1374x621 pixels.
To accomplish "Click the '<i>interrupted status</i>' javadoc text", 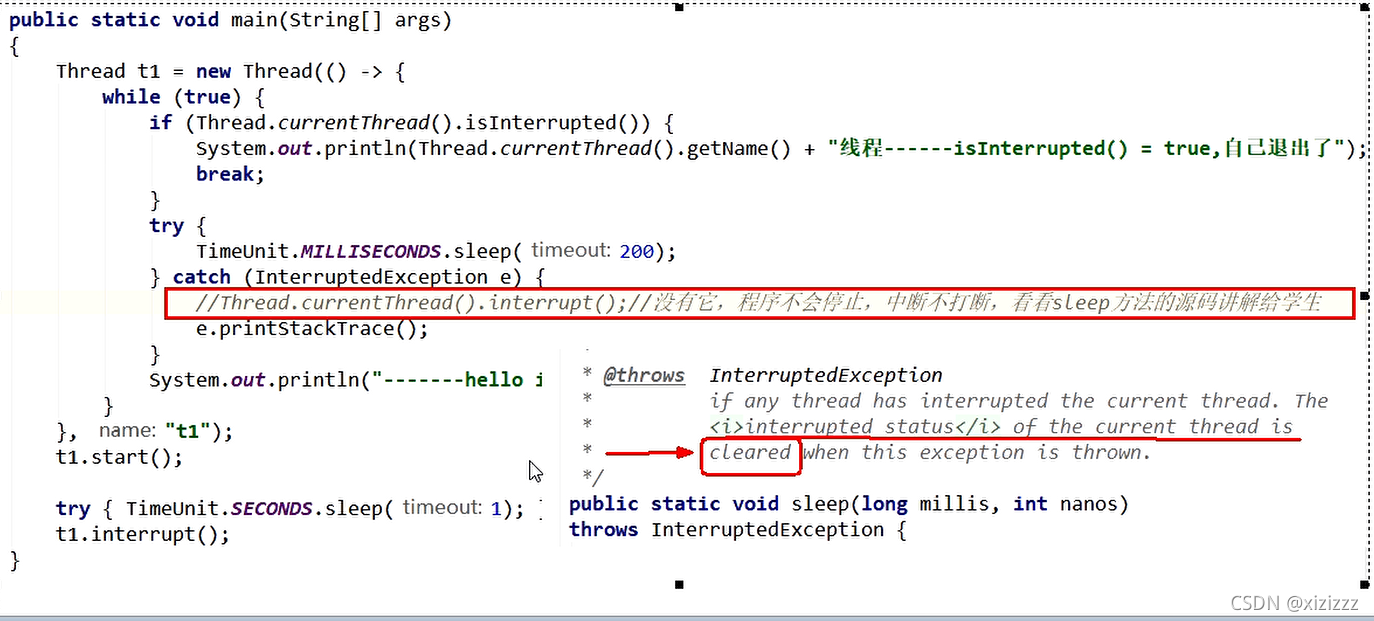I will [855, 427].
